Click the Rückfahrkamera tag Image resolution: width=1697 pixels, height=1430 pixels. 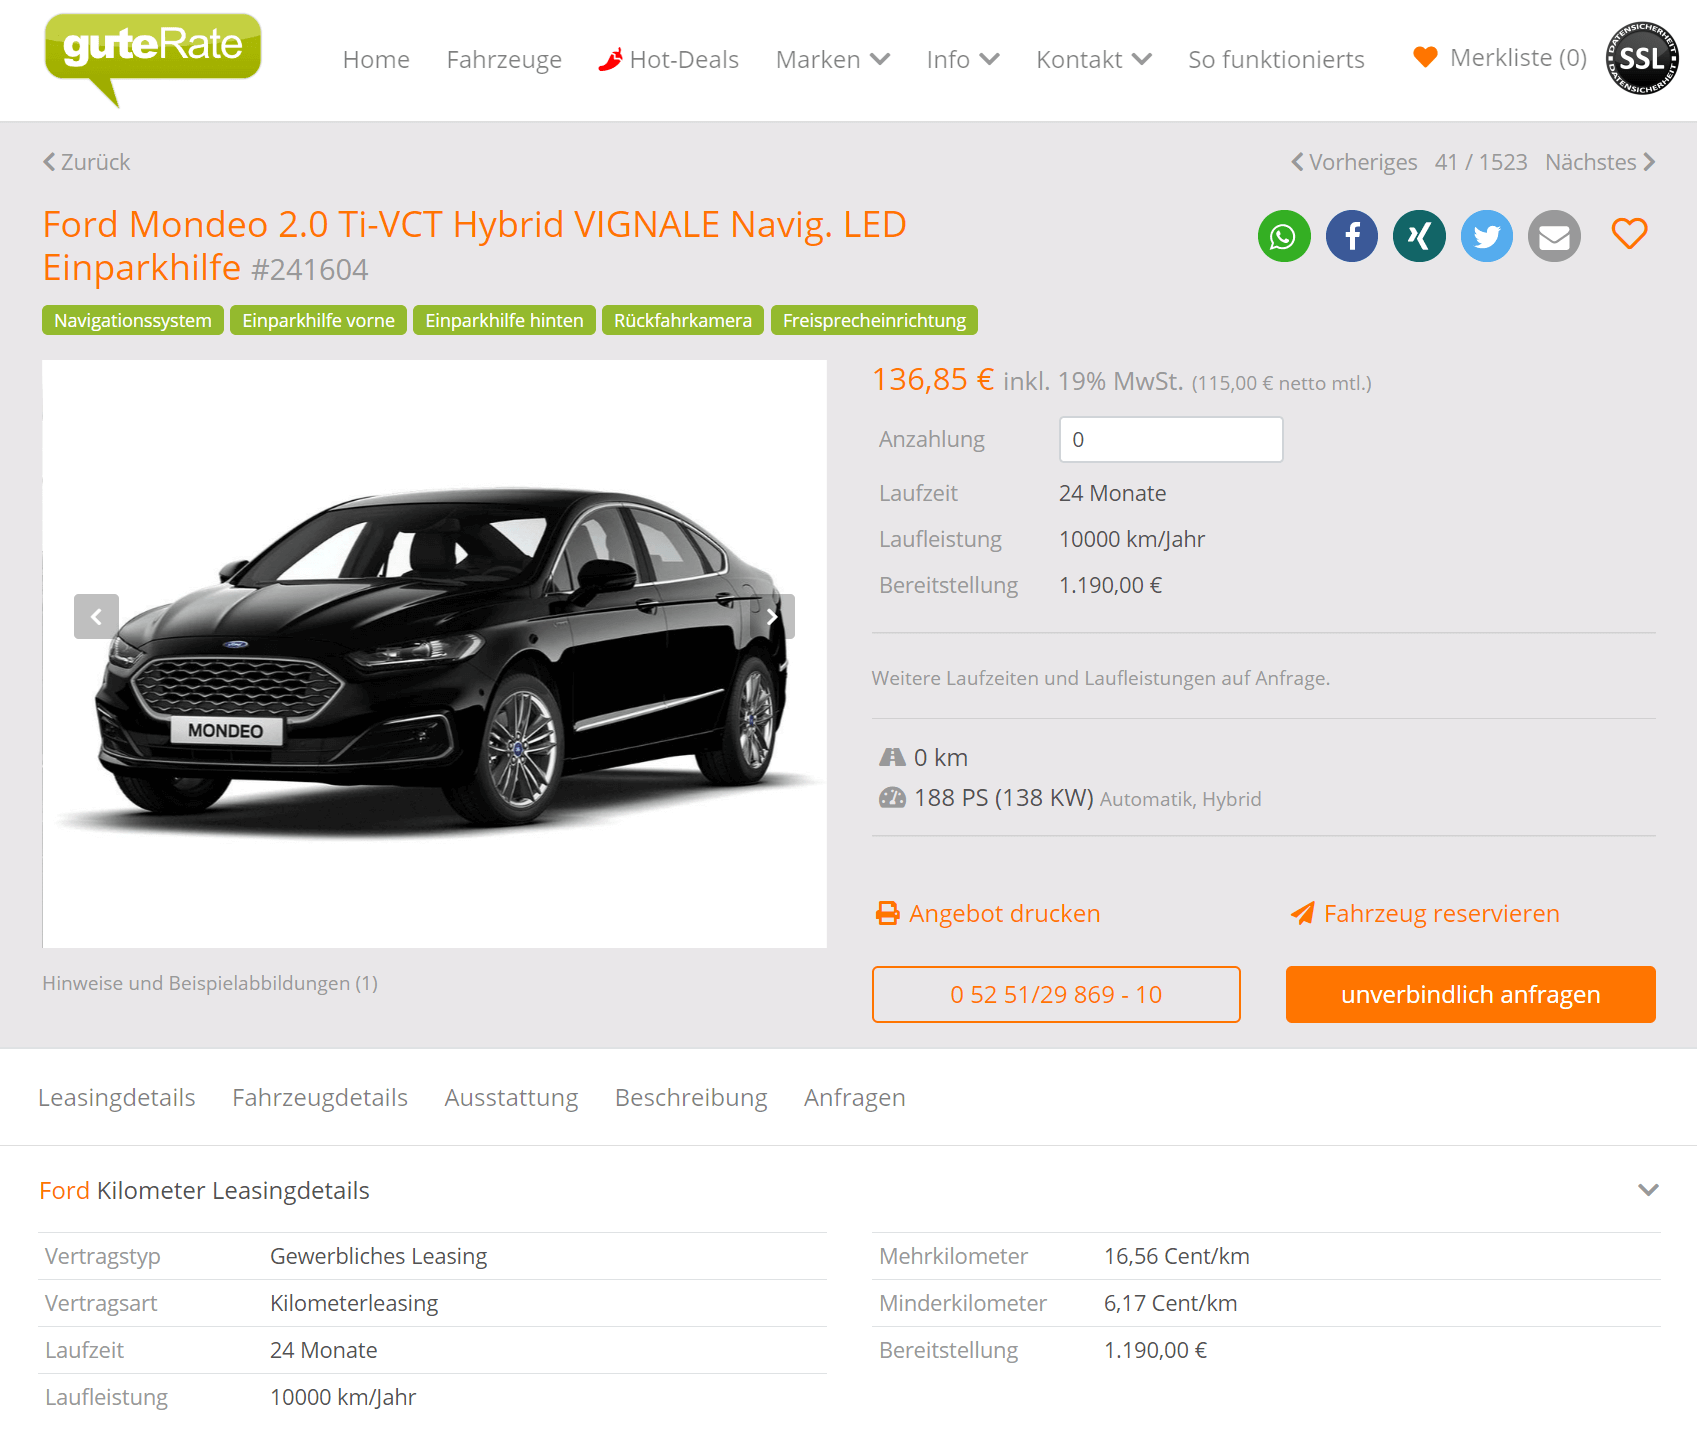pyautogui.click(x=683, y=320)
